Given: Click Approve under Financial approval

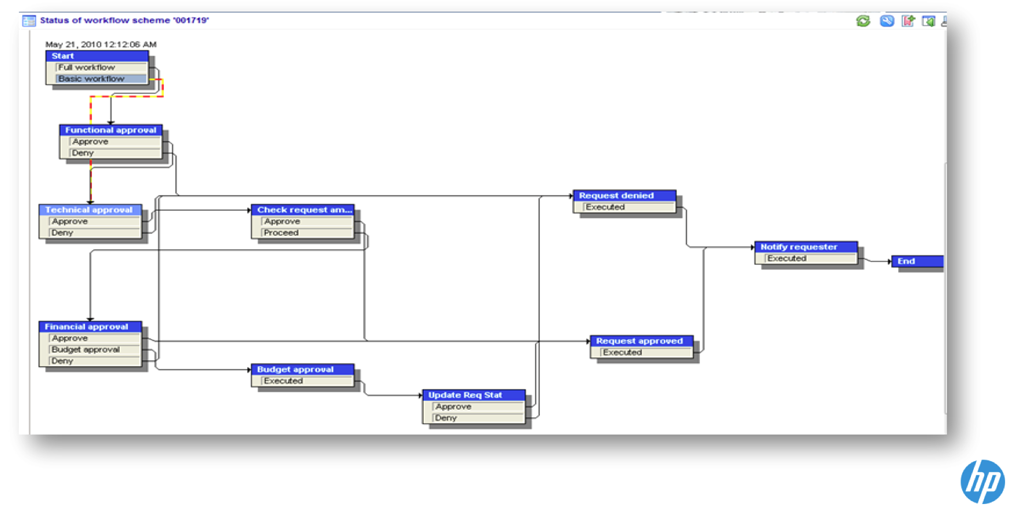Looking at the screenshot, I should pos(95,338).
